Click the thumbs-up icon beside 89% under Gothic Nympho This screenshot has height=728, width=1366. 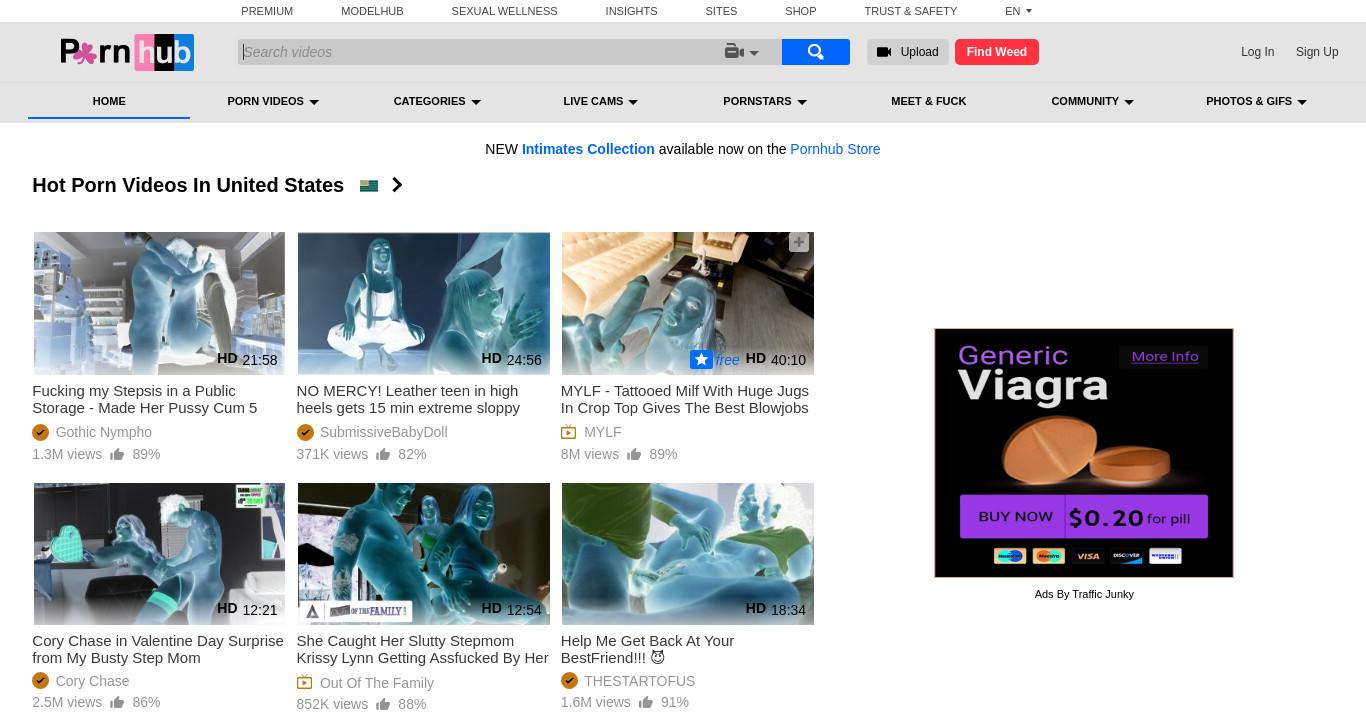click(x=117, y=454)
